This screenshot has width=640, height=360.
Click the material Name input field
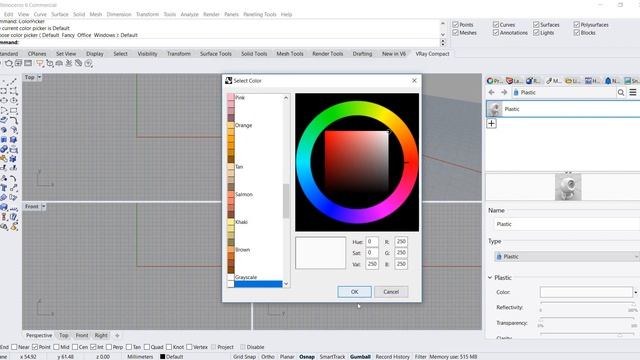pyautogui.click(x=567, y=224)
